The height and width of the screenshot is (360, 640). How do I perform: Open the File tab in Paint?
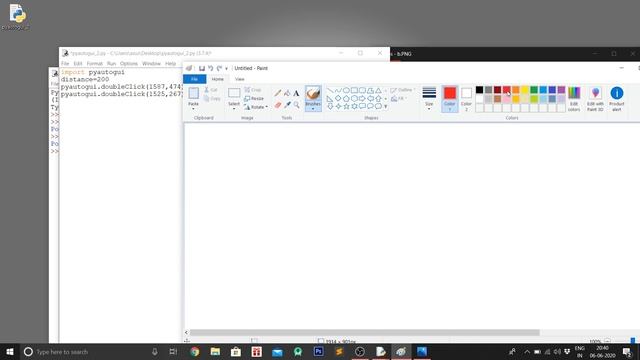pyautogui.click(x=195, y=79)
